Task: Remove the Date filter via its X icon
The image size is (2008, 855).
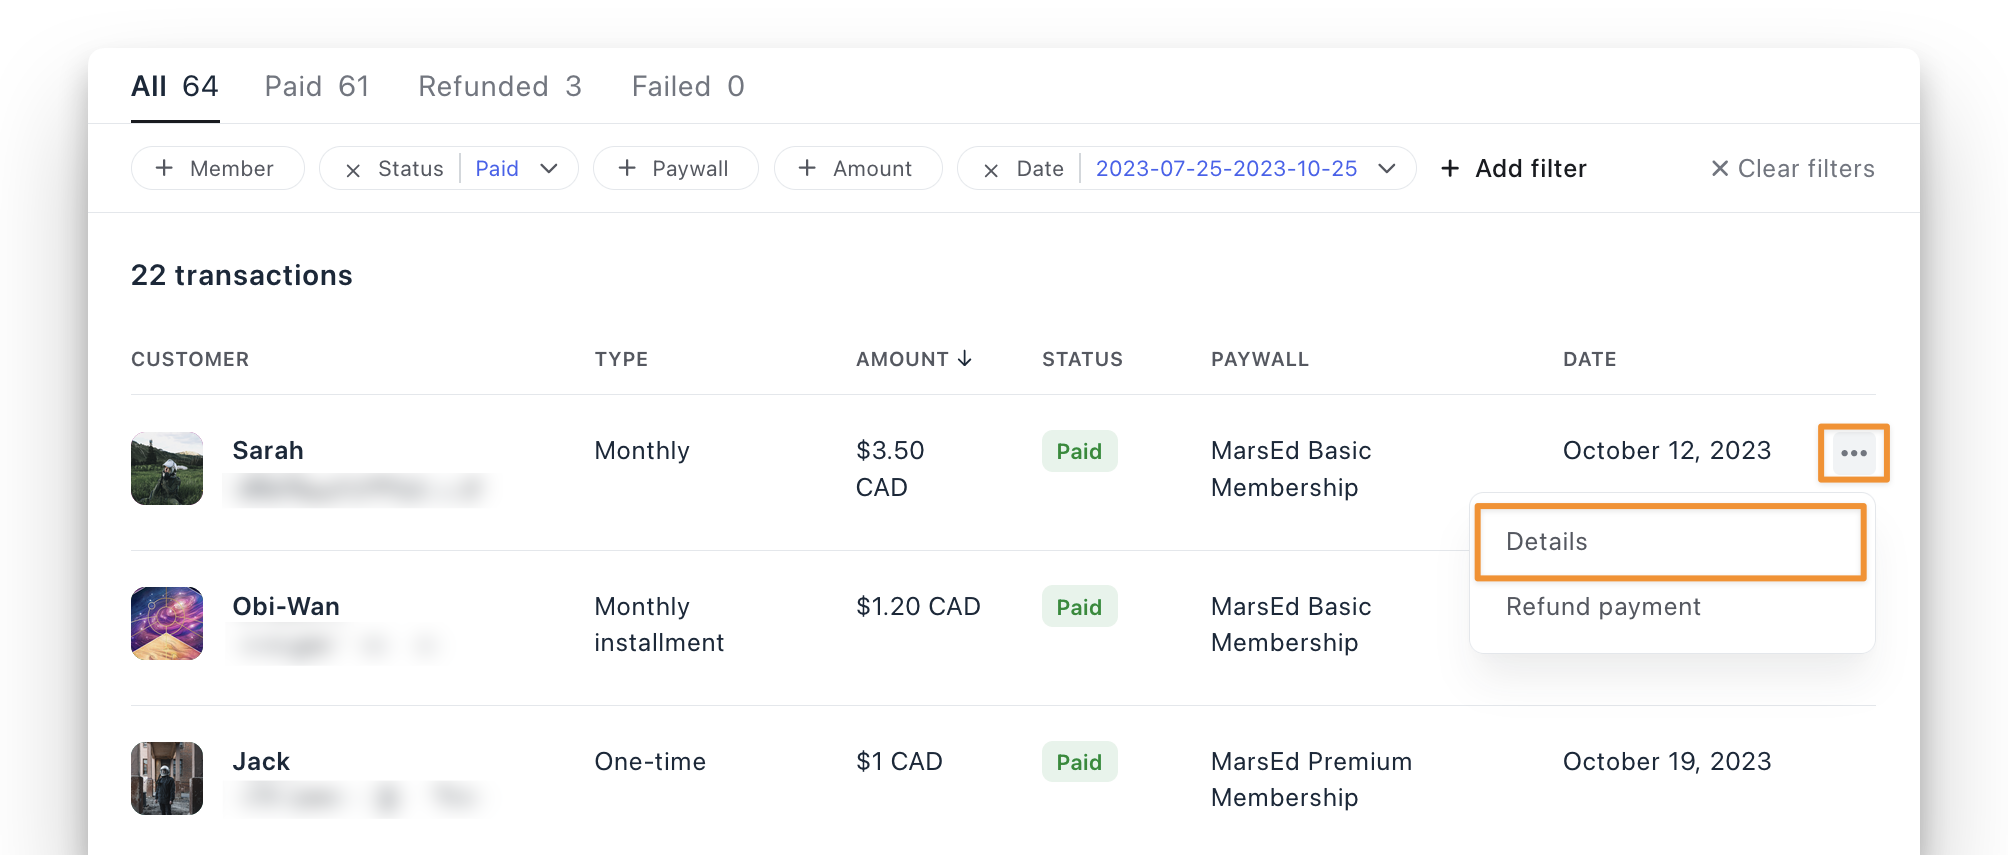Action: (x=990, y=169)
